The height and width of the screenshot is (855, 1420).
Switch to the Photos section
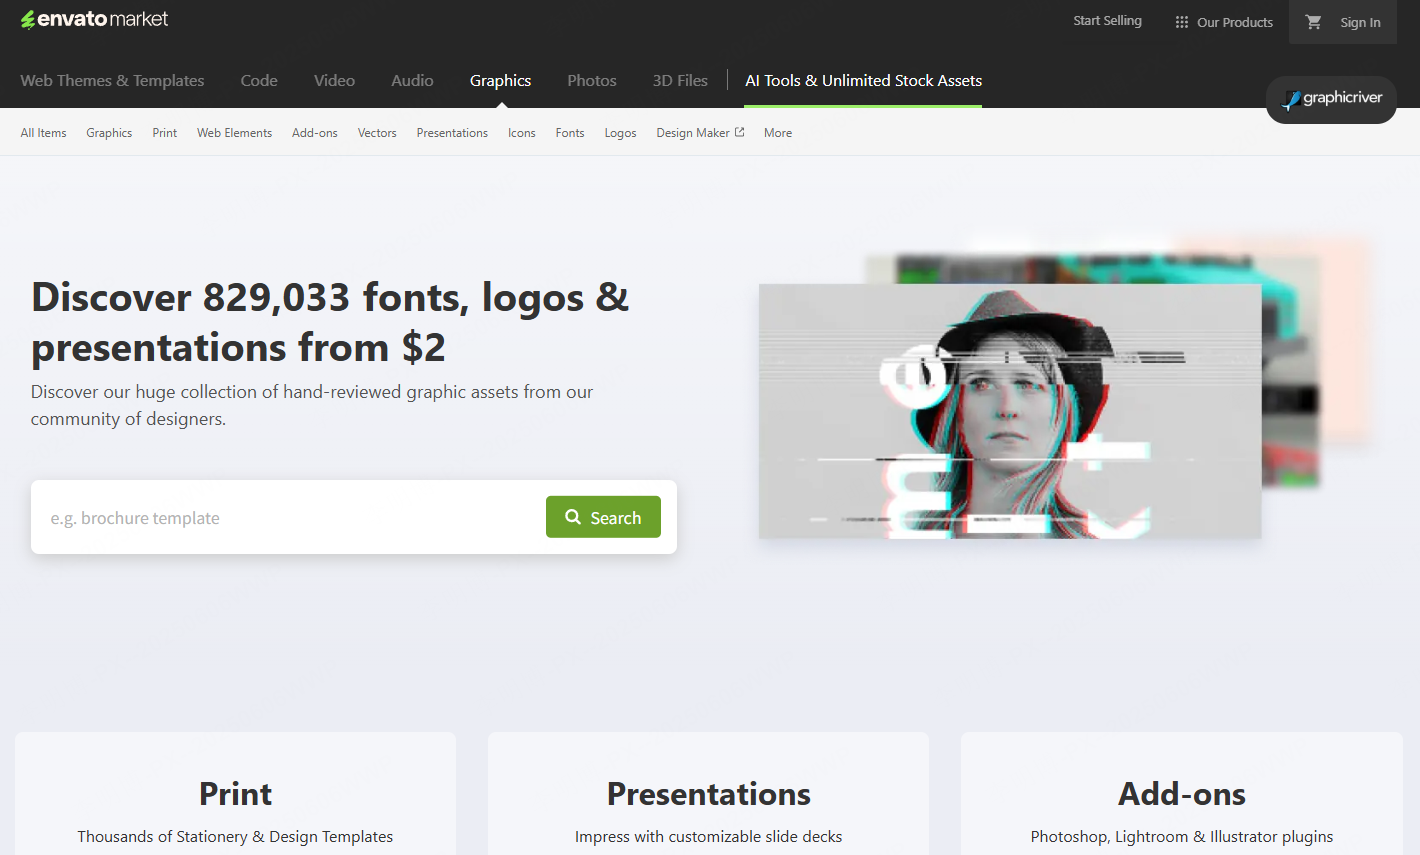[x=591, y=80]
